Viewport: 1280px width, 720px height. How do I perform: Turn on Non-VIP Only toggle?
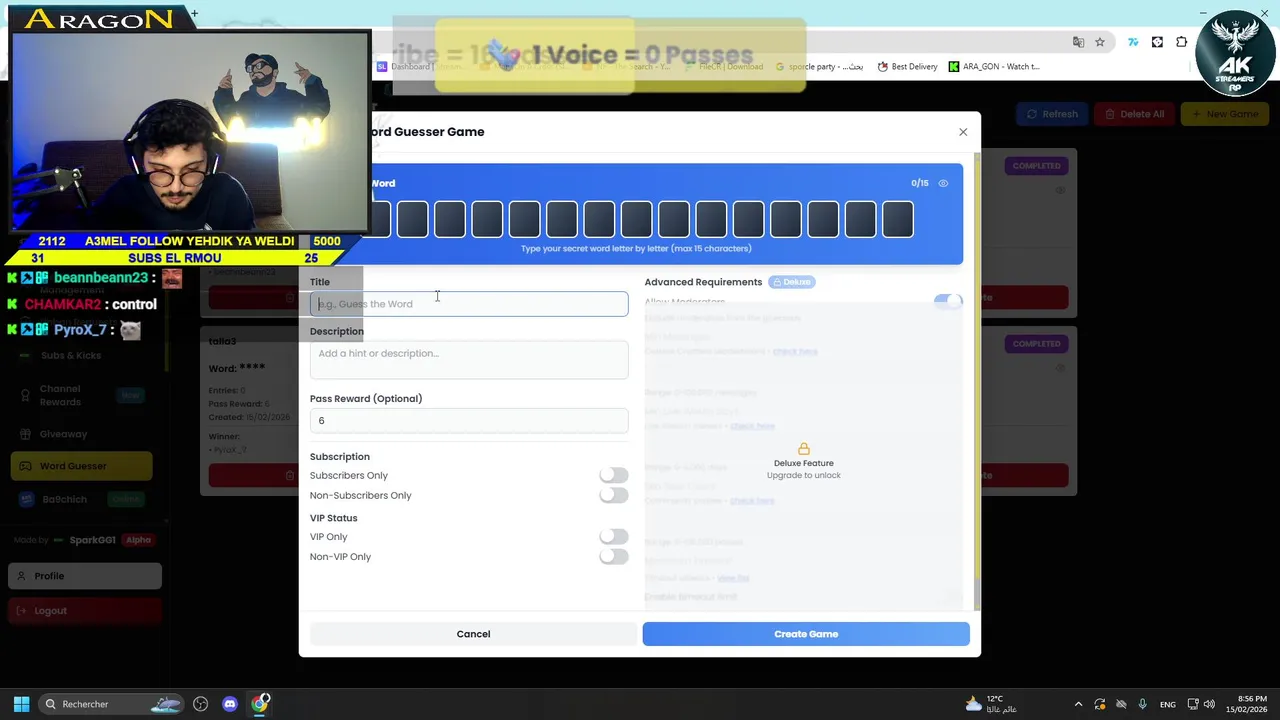(x=614, y=557)
